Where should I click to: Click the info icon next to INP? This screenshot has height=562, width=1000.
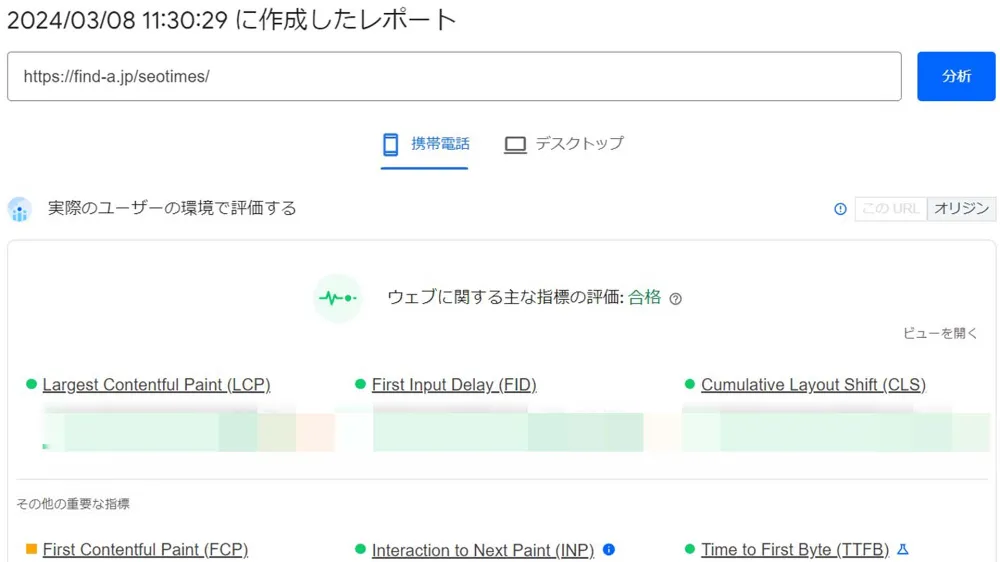(609, 549)
